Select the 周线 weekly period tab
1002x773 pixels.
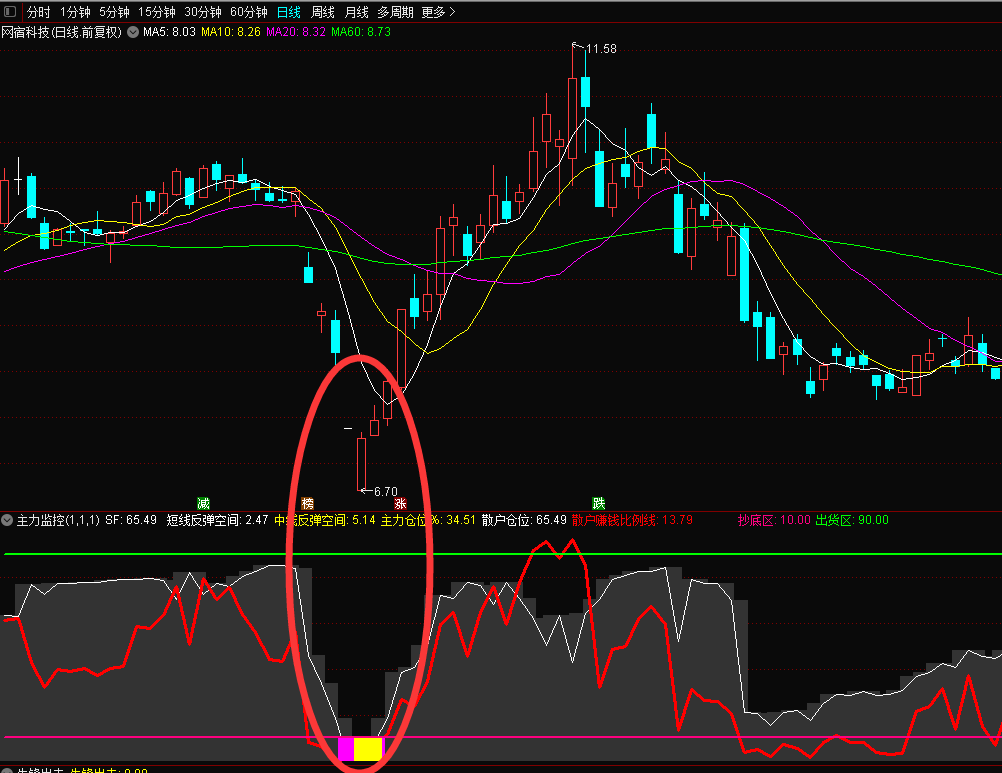(323, 12)
